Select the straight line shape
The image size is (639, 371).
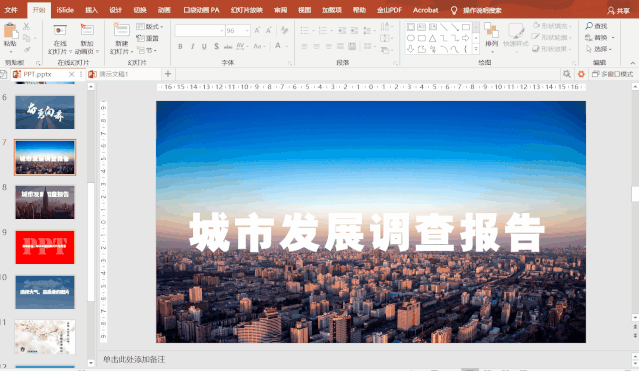coord(444,27)
